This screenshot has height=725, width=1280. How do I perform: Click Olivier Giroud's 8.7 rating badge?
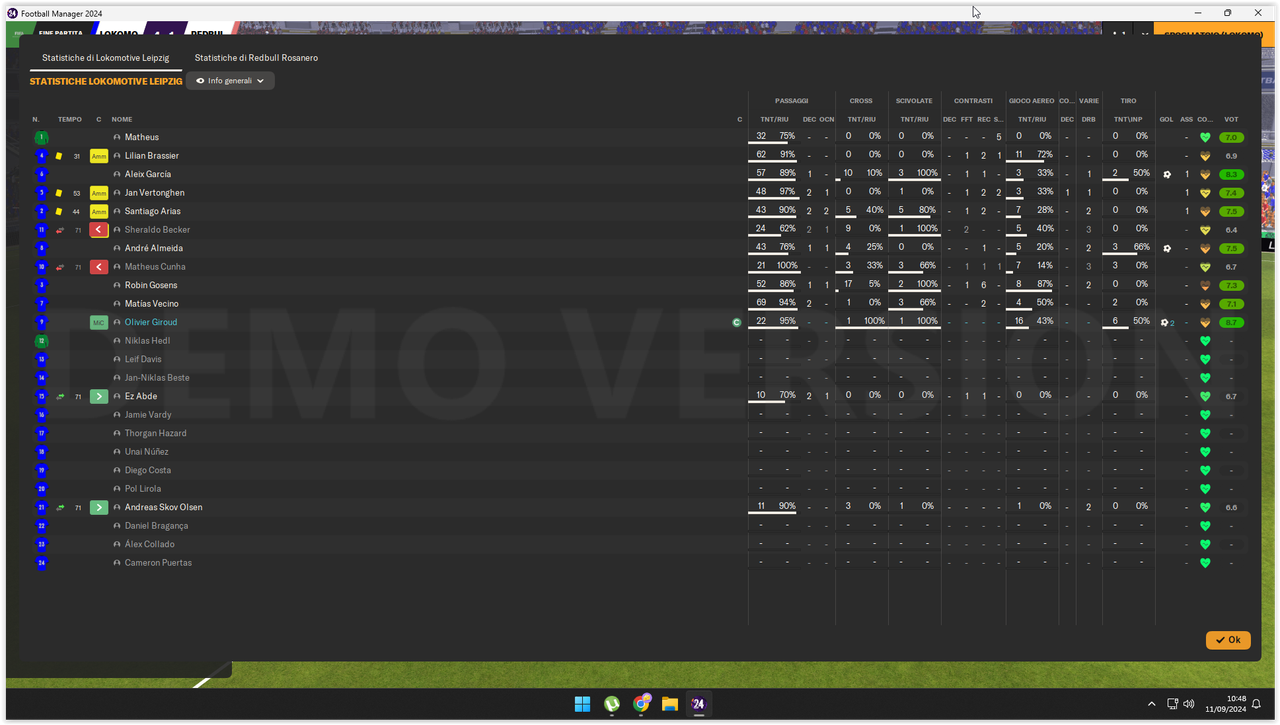coord(1231,322)
